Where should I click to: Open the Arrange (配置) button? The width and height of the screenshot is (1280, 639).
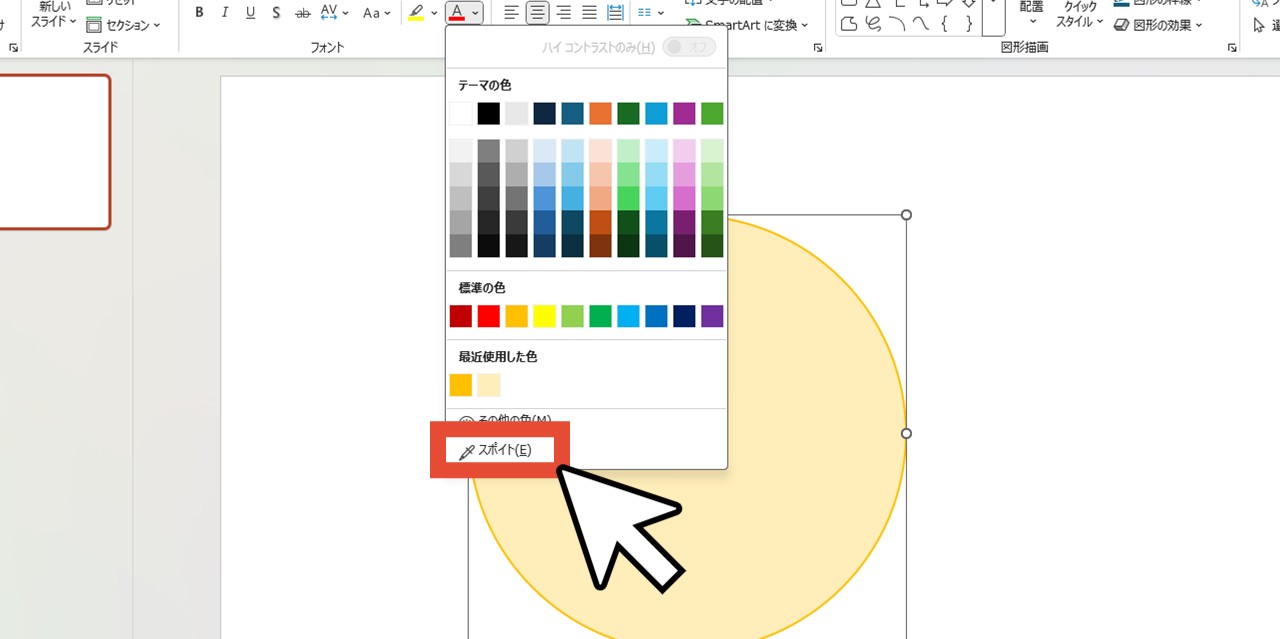click(x=1032, y=12)
